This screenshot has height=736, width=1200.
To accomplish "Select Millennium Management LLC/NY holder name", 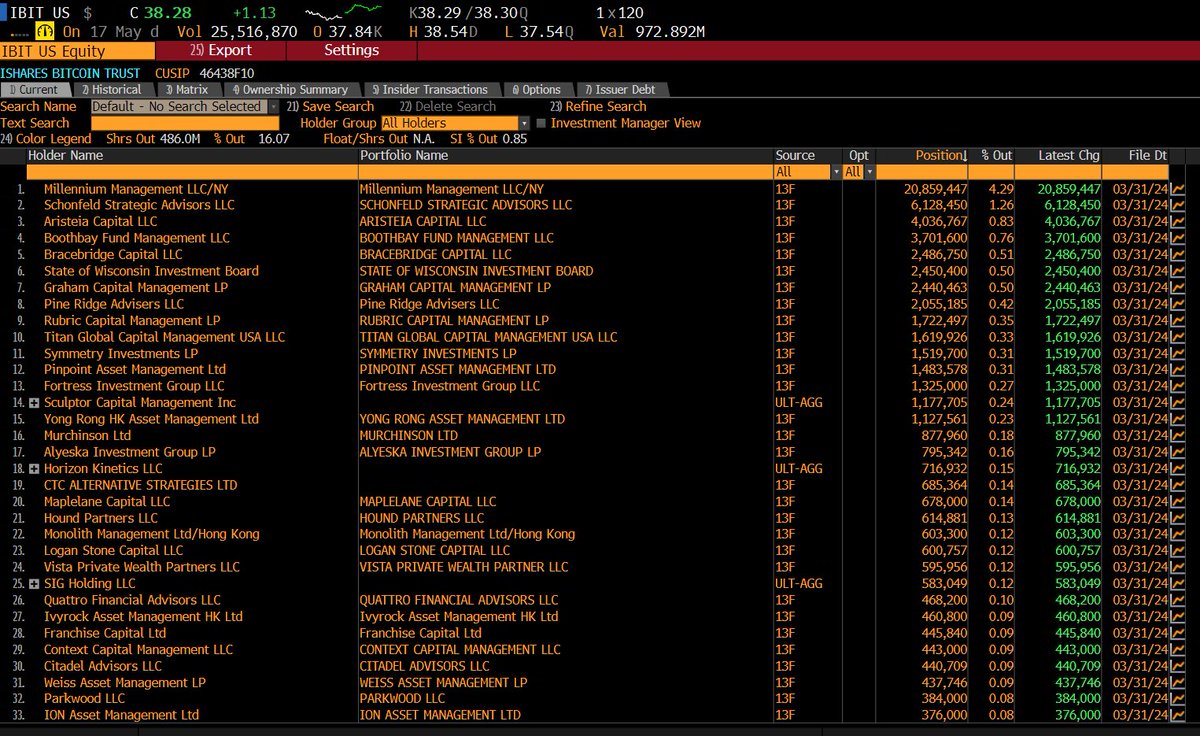I will tap(136, 189).
